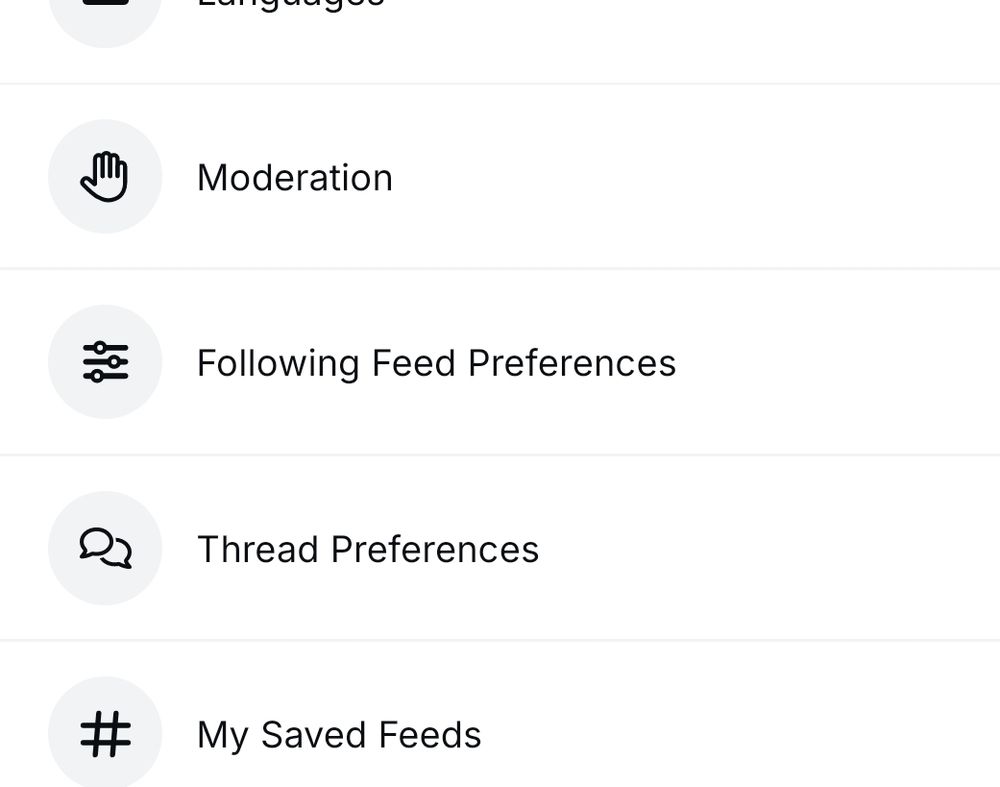Go to Thread Preferences label

click(368, 549)
